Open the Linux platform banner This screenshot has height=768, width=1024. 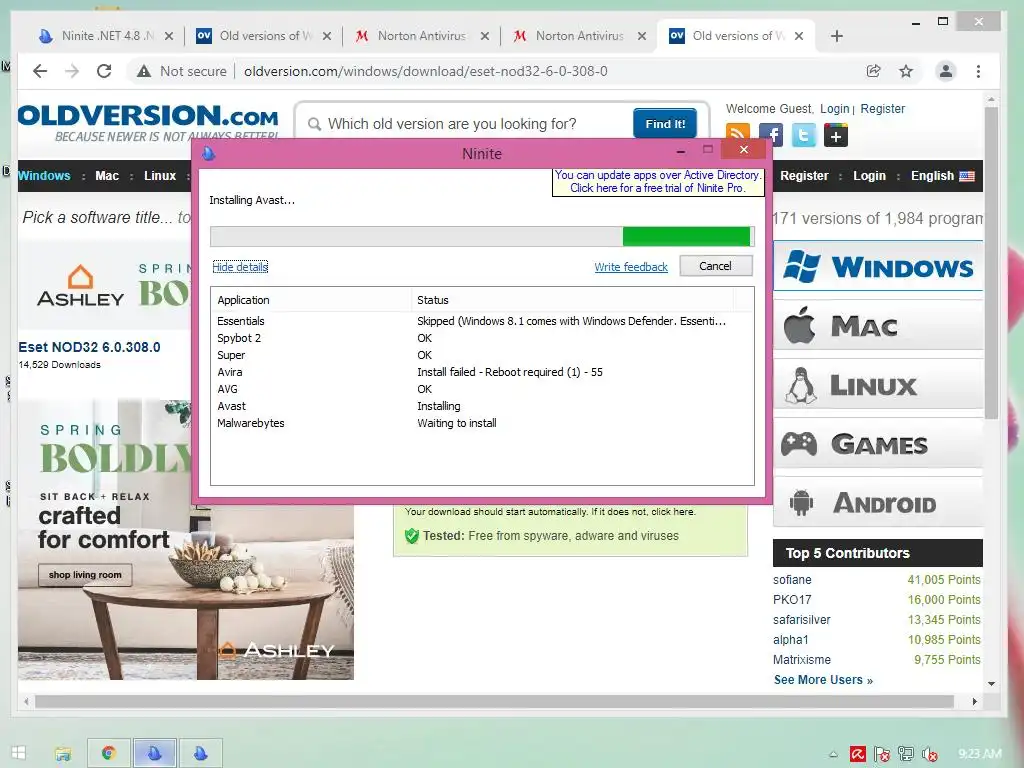(878, 385)
